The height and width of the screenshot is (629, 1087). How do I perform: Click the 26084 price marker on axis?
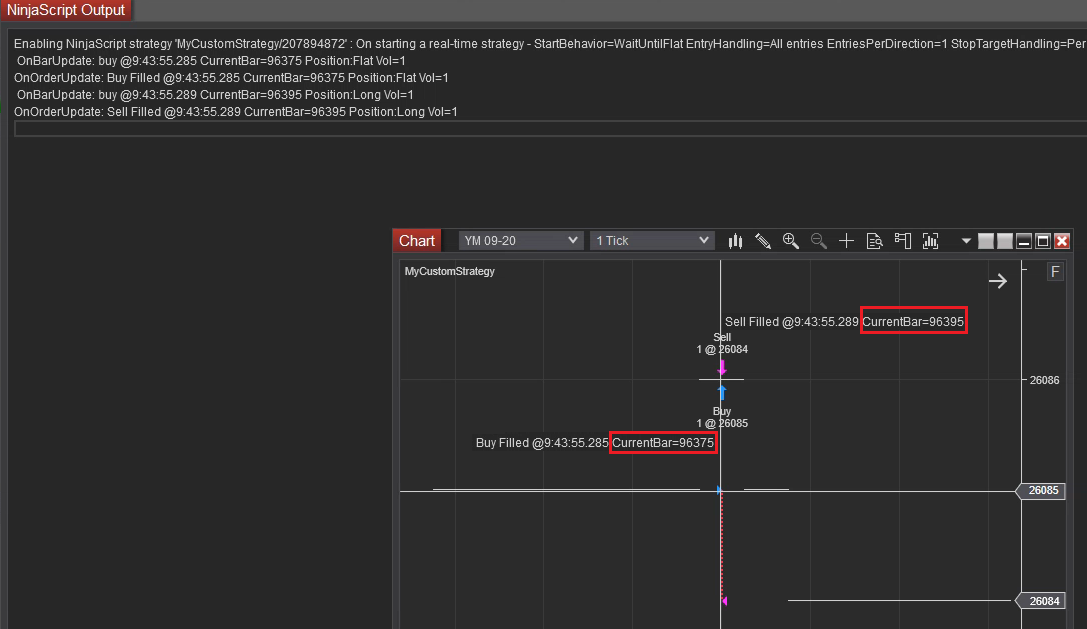pyautogui.click(x=1041, y=601)
